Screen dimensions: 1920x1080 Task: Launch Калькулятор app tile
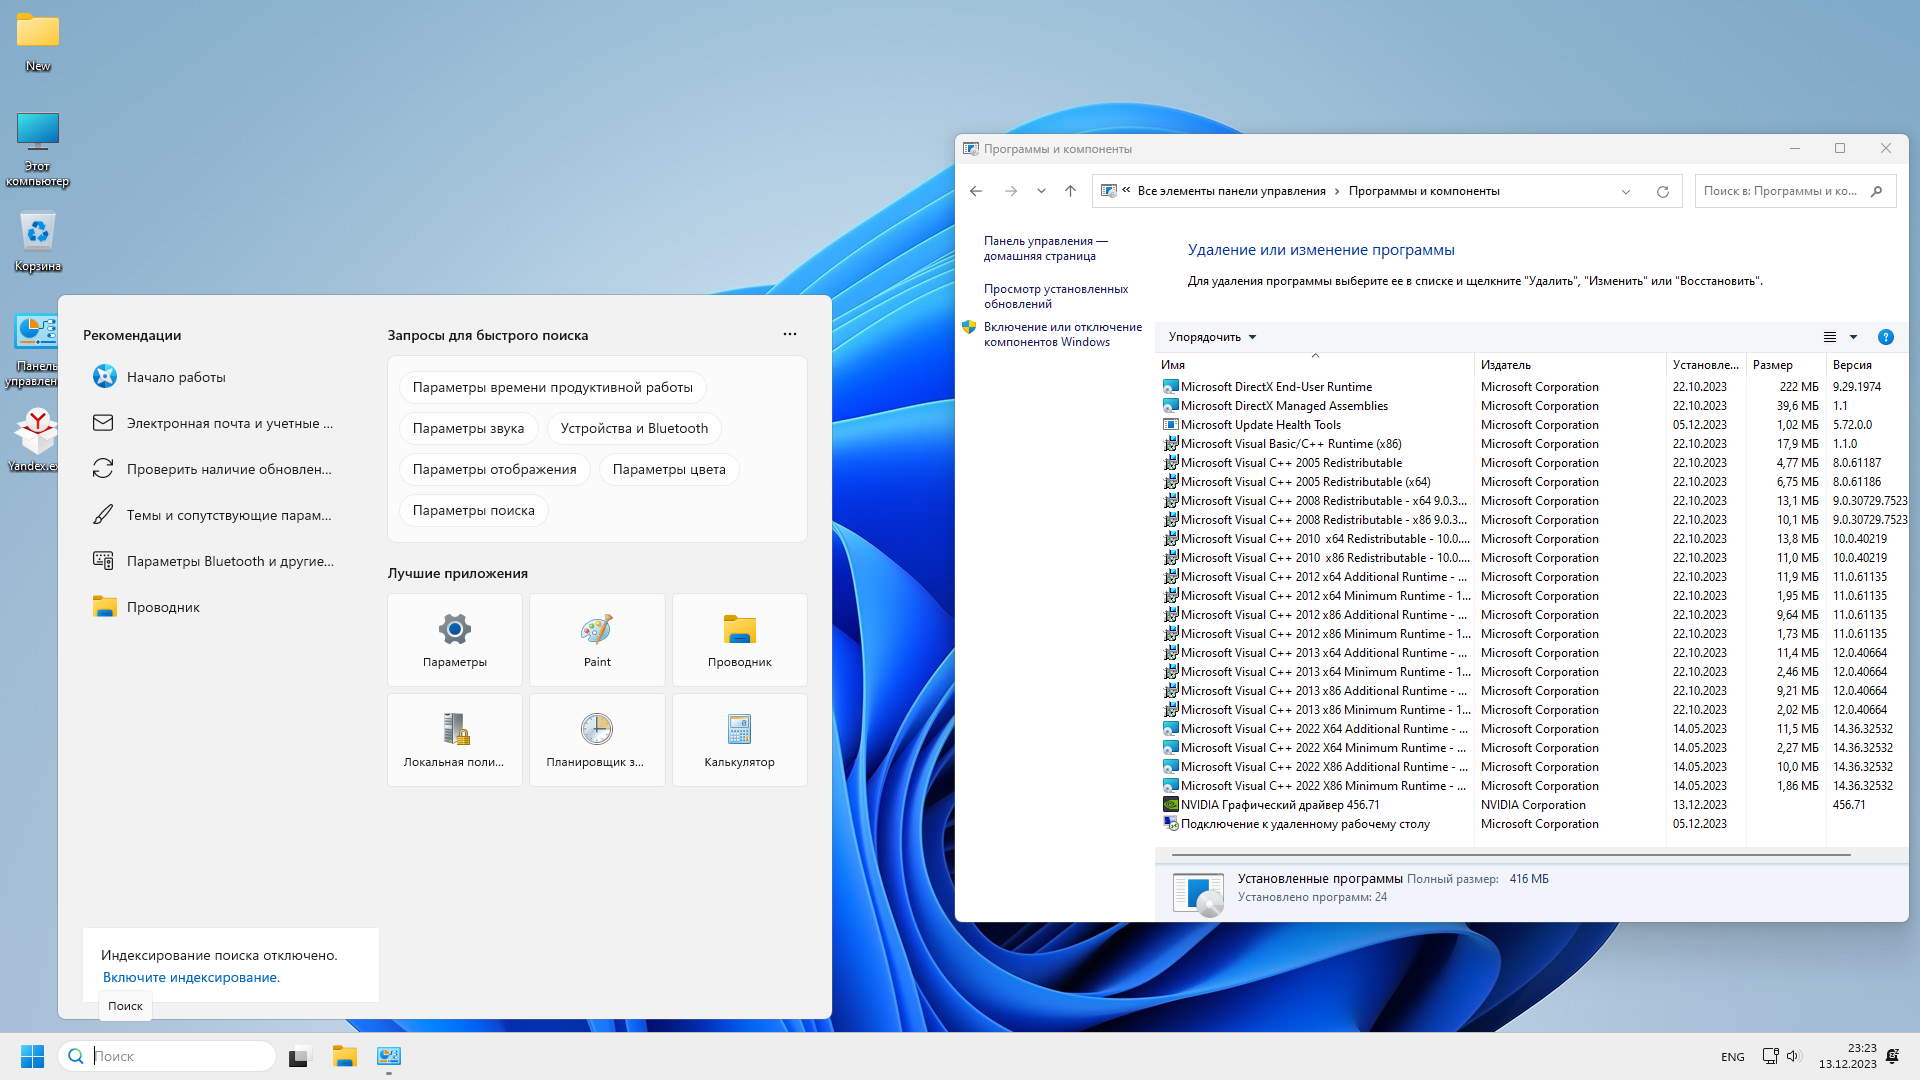click(x=739, y=739)
